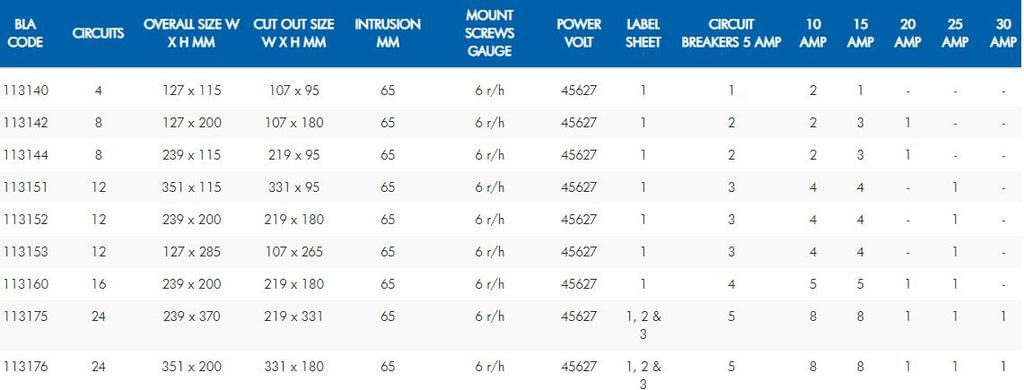
Task: Select the INTRUSION MM header
Action: (387, 33)
